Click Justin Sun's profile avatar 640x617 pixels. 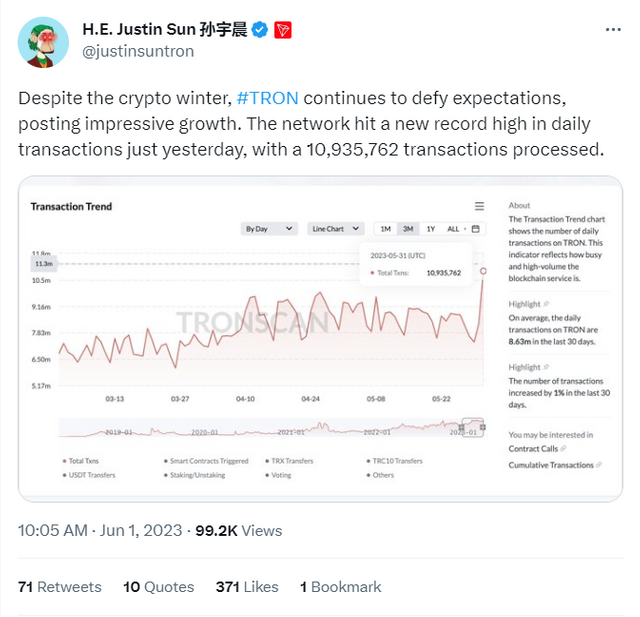pyautogui.click(x=43, y=42)
